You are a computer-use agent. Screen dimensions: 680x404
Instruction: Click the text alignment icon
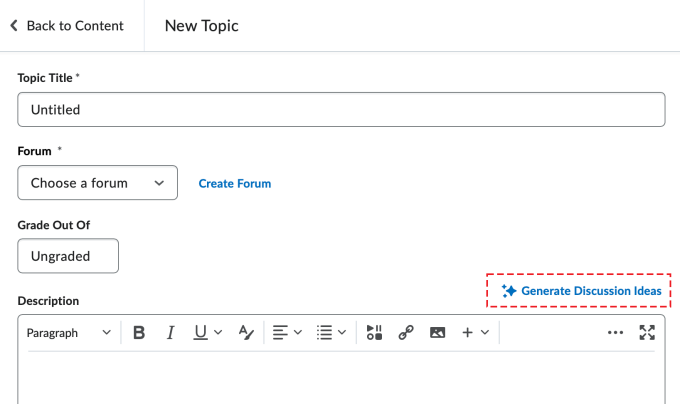coord(281,333)
